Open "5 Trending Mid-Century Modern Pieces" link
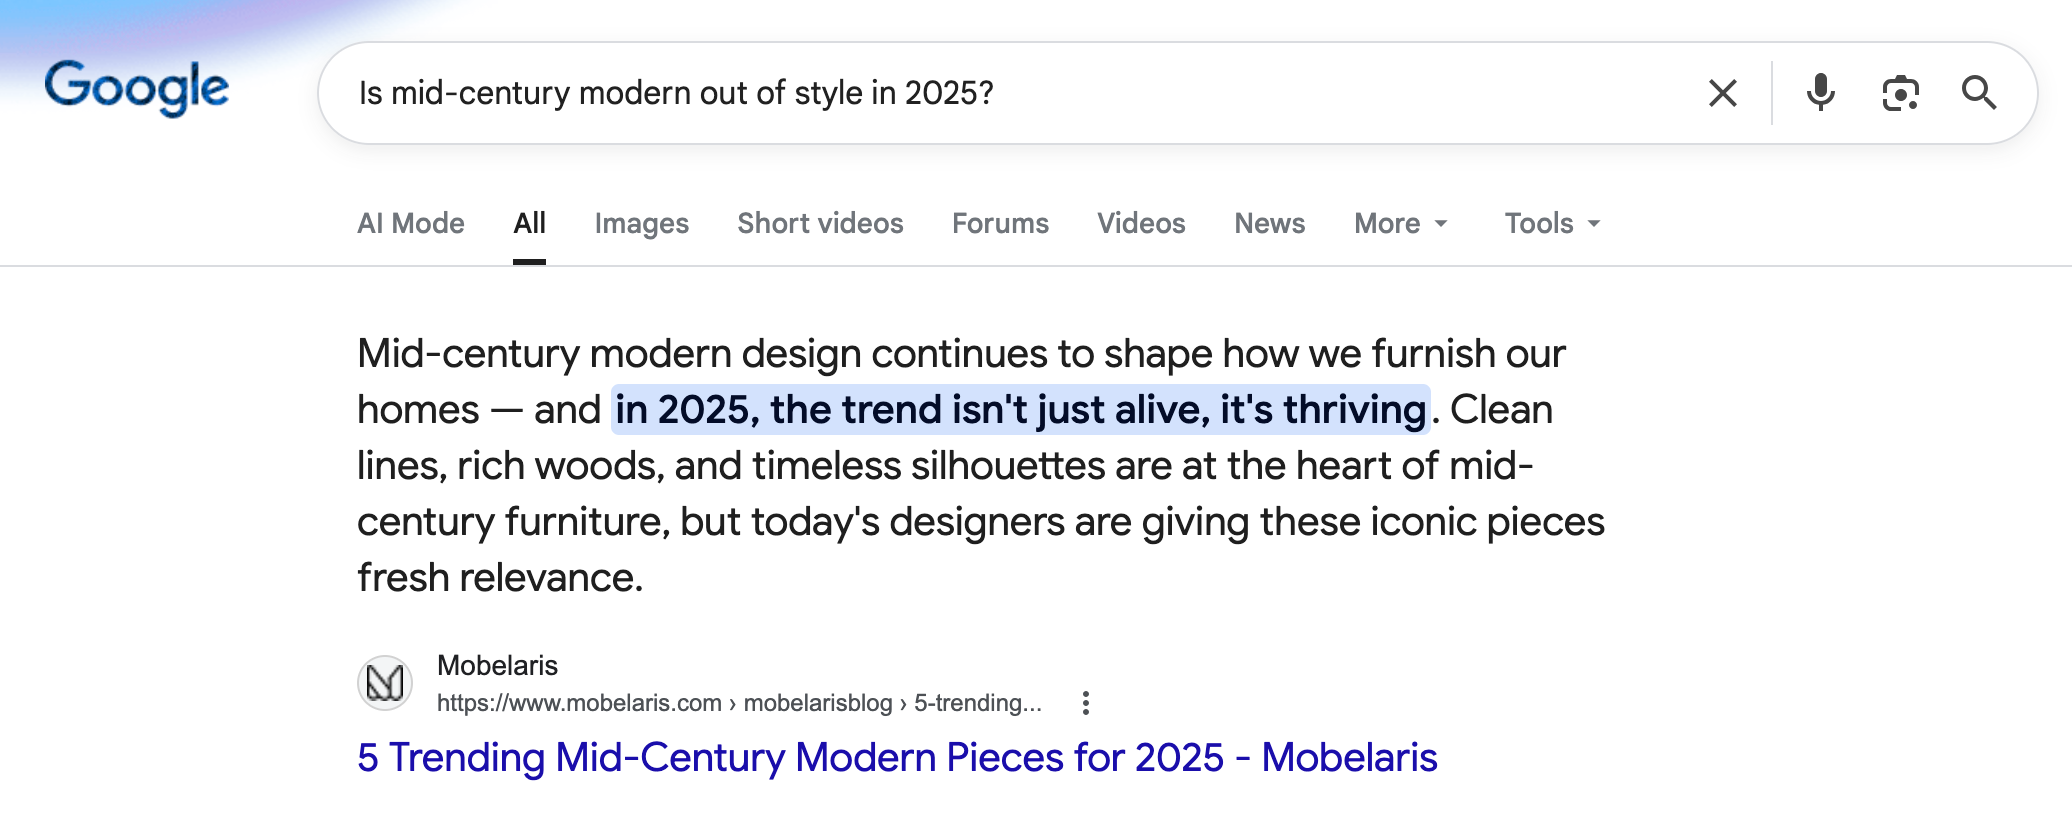Screen dimensions: 2072x814 pyautogui.click(x=897, y=758)
